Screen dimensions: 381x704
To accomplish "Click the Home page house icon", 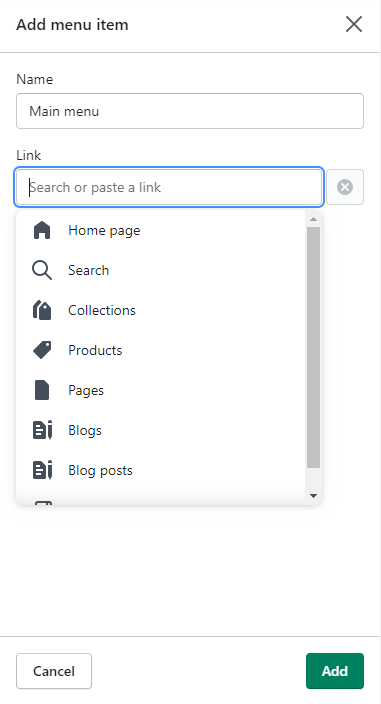I will (x=42, y=230).
